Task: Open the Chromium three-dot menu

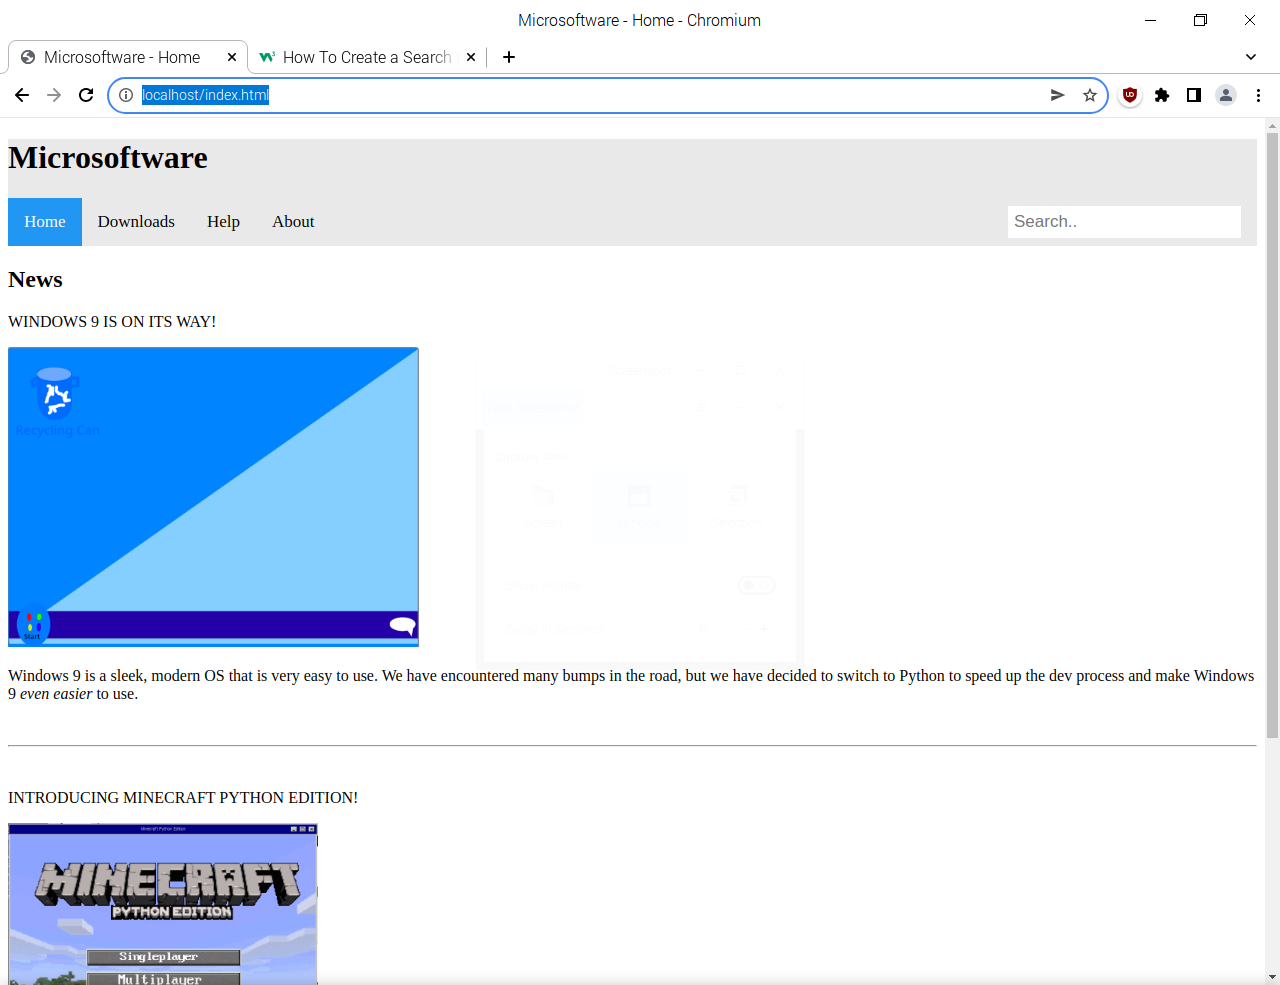Action: [1258, 95]
